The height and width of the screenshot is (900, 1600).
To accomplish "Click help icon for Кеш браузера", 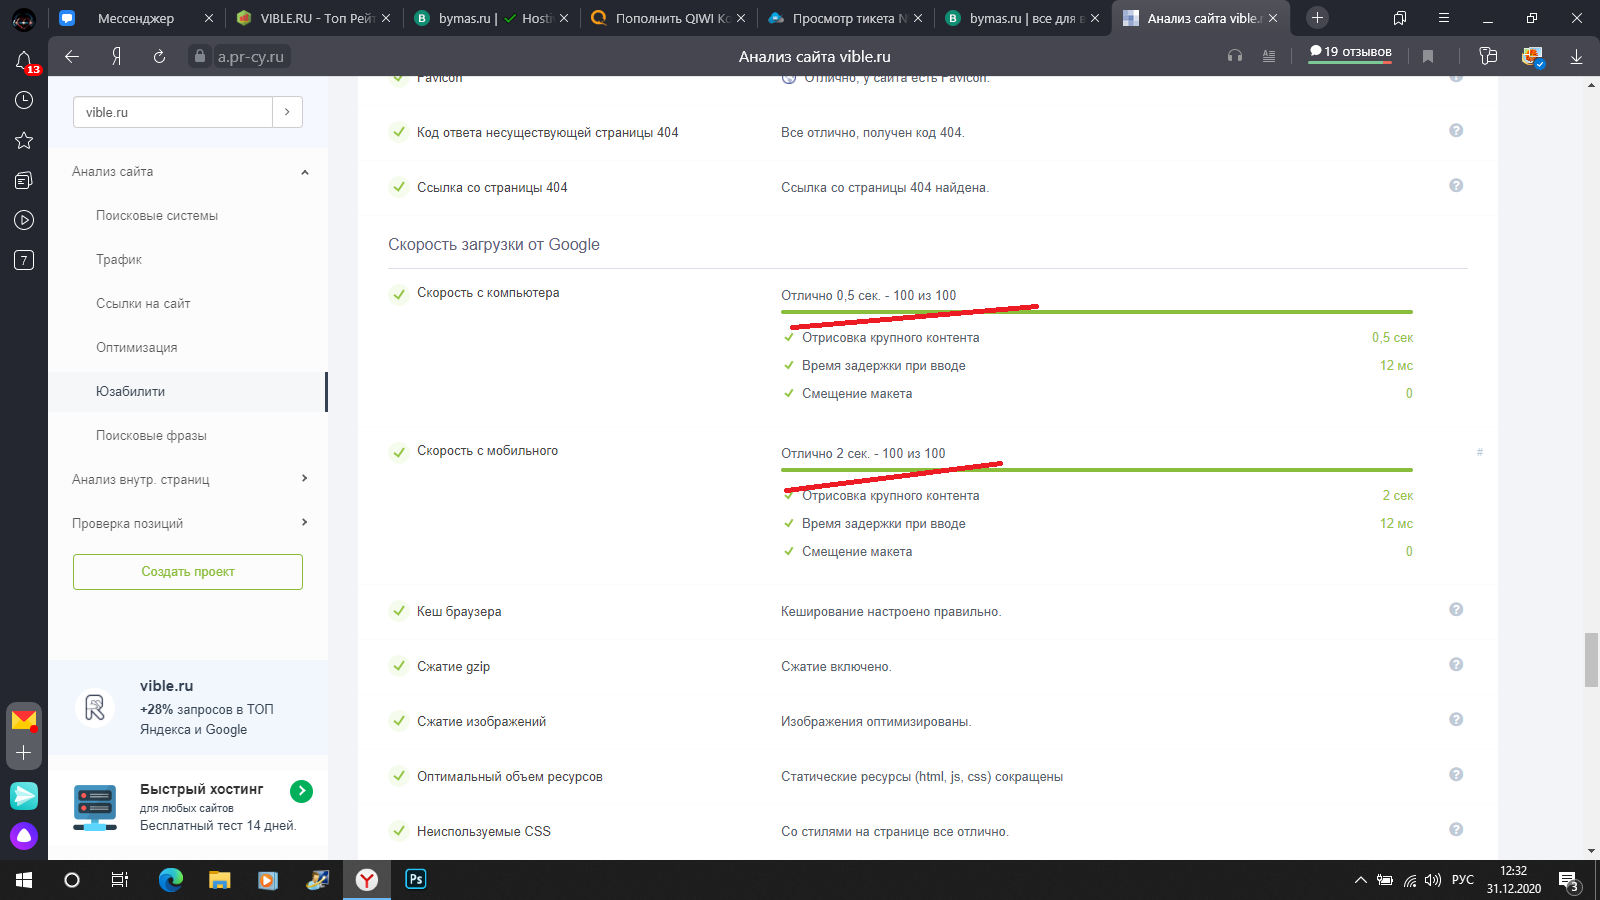I will point(1456,610).
